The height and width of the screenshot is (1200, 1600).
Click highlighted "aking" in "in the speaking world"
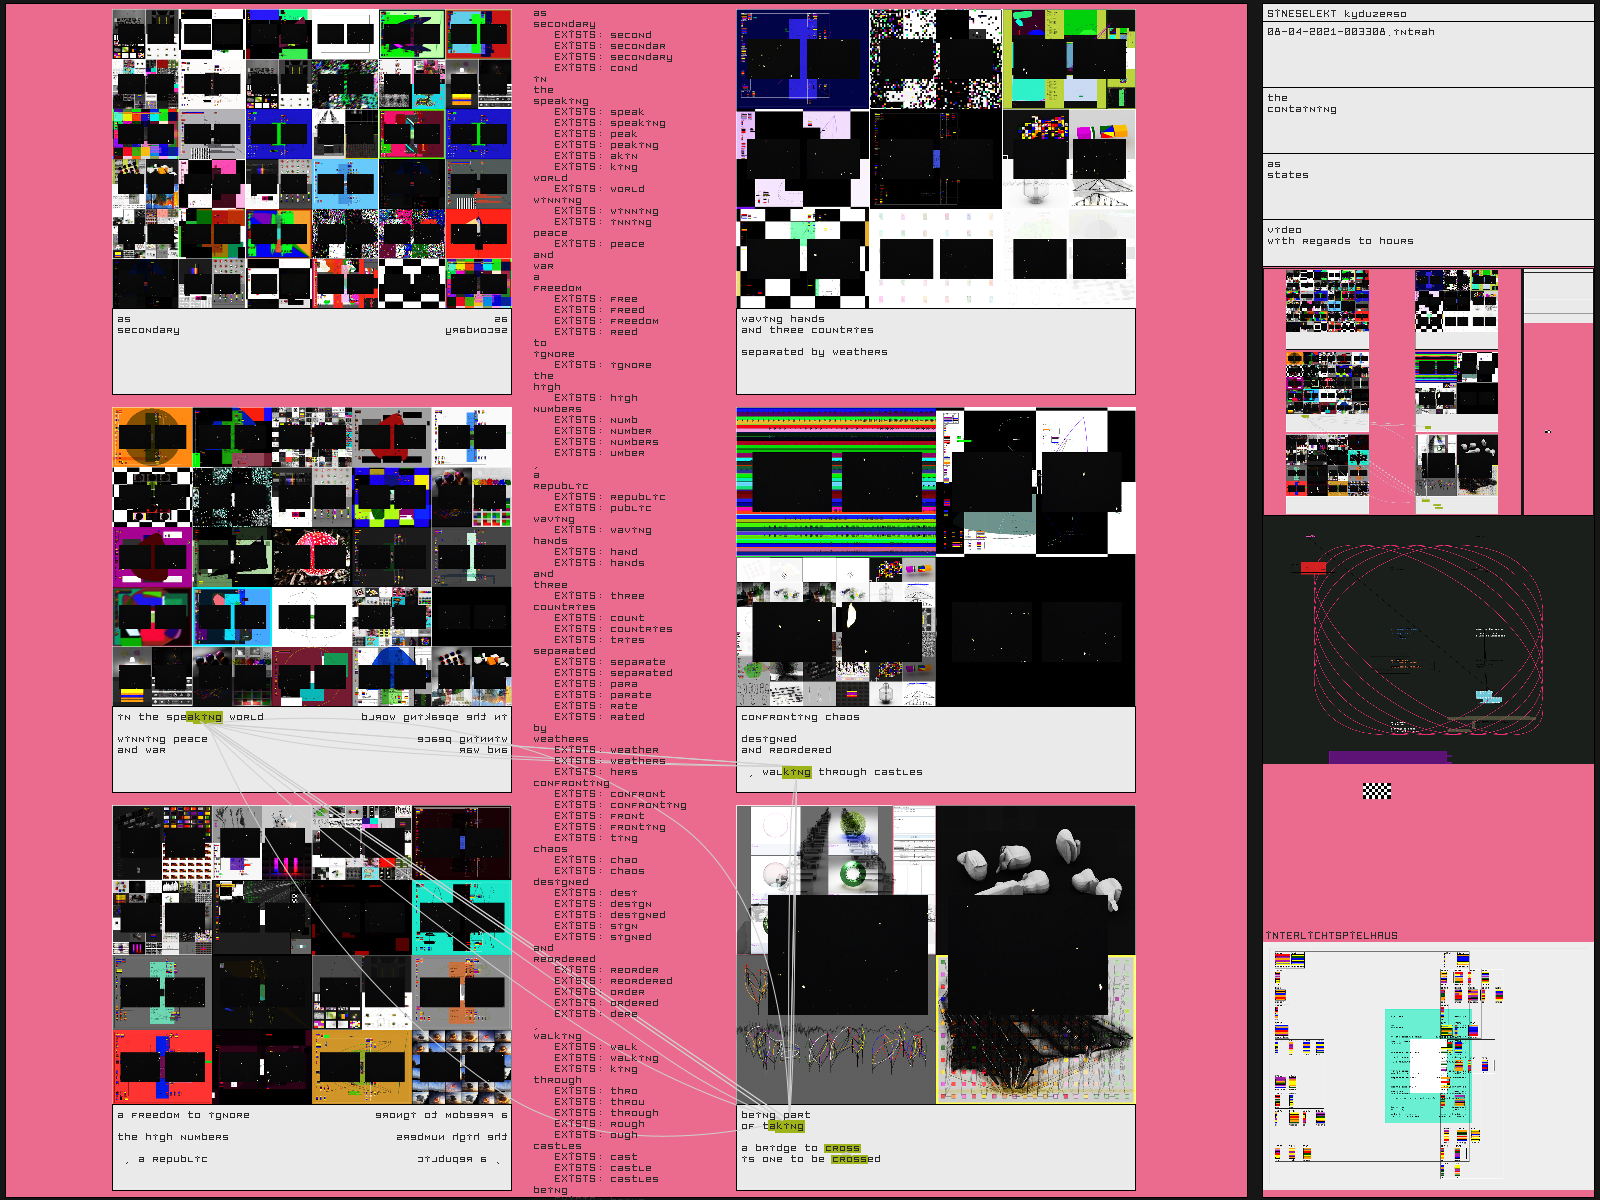click(204, 717)
